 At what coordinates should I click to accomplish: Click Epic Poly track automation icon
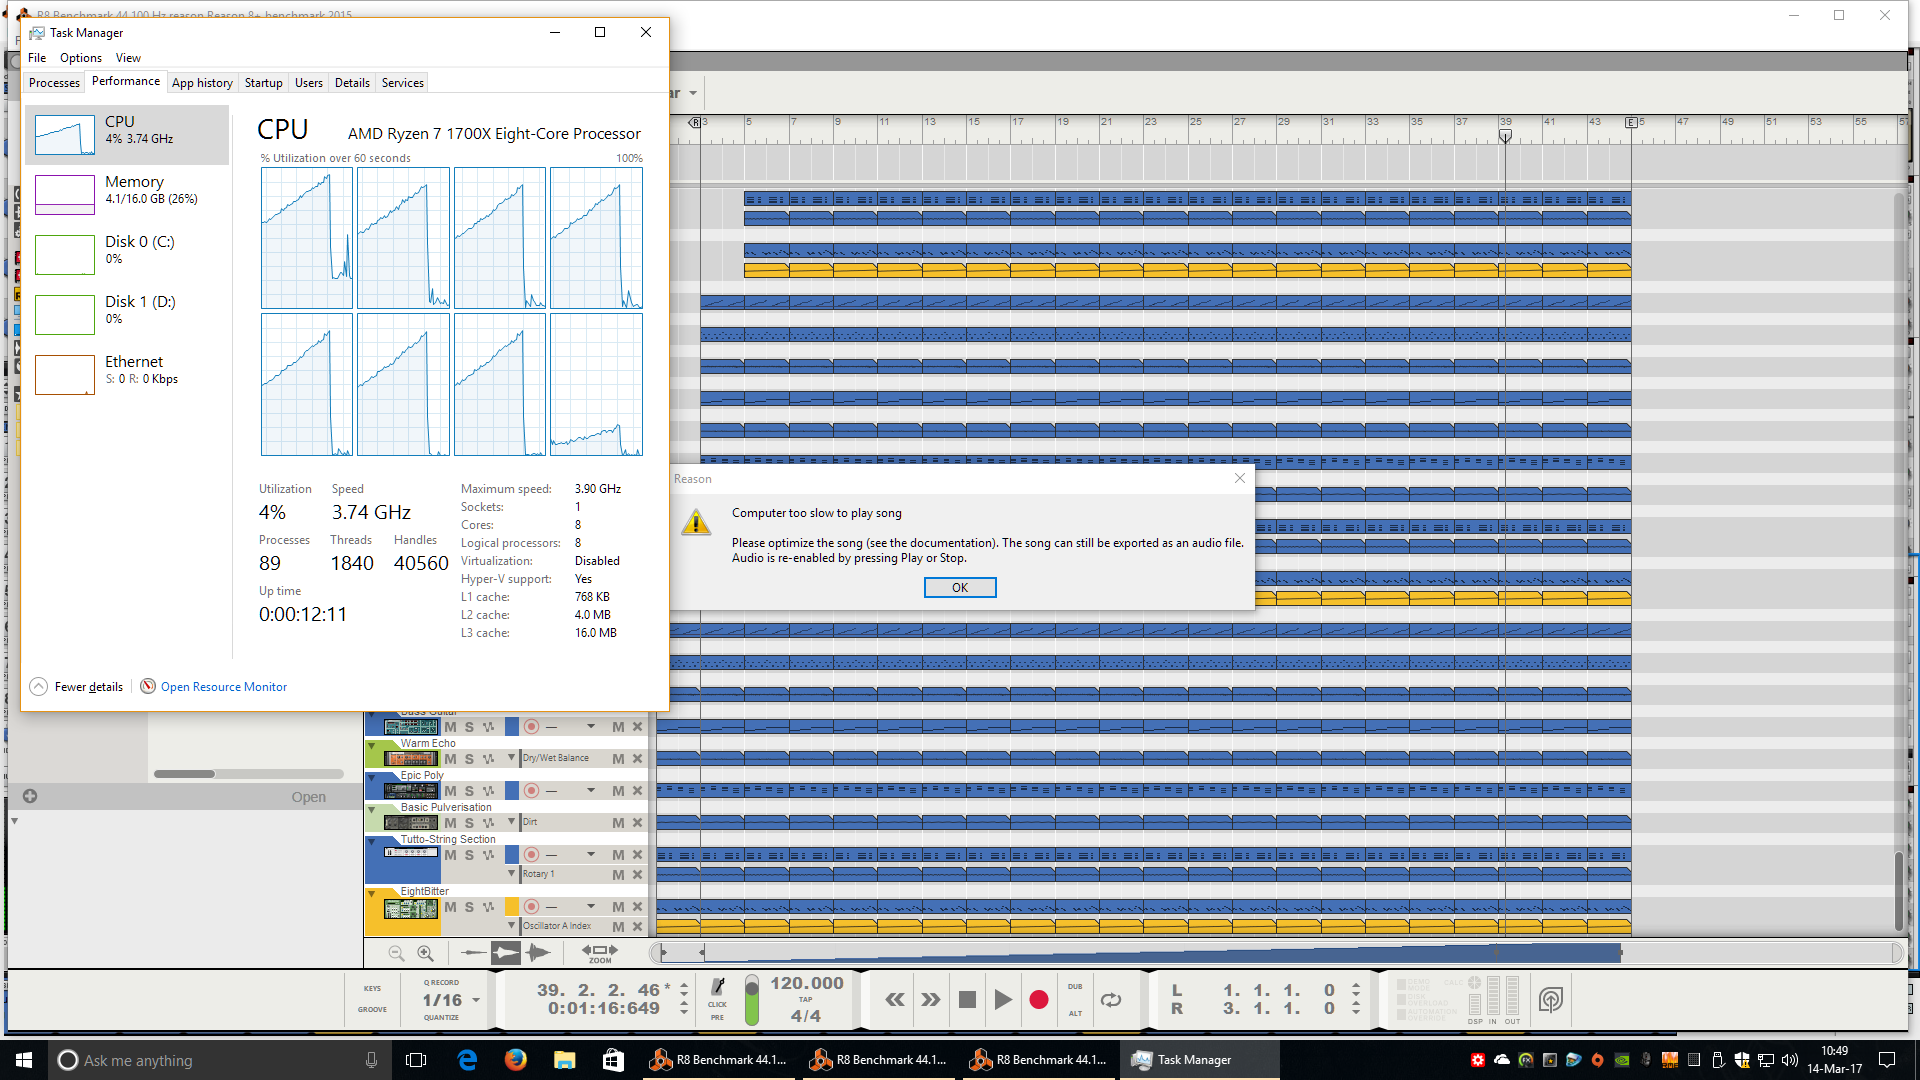pos(488,791)
